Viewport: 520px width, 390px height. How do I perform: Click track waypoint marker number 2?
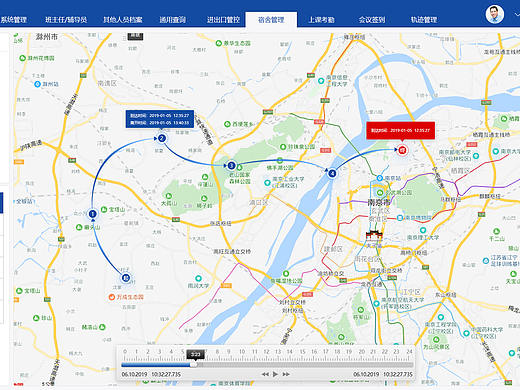[162, 138]
